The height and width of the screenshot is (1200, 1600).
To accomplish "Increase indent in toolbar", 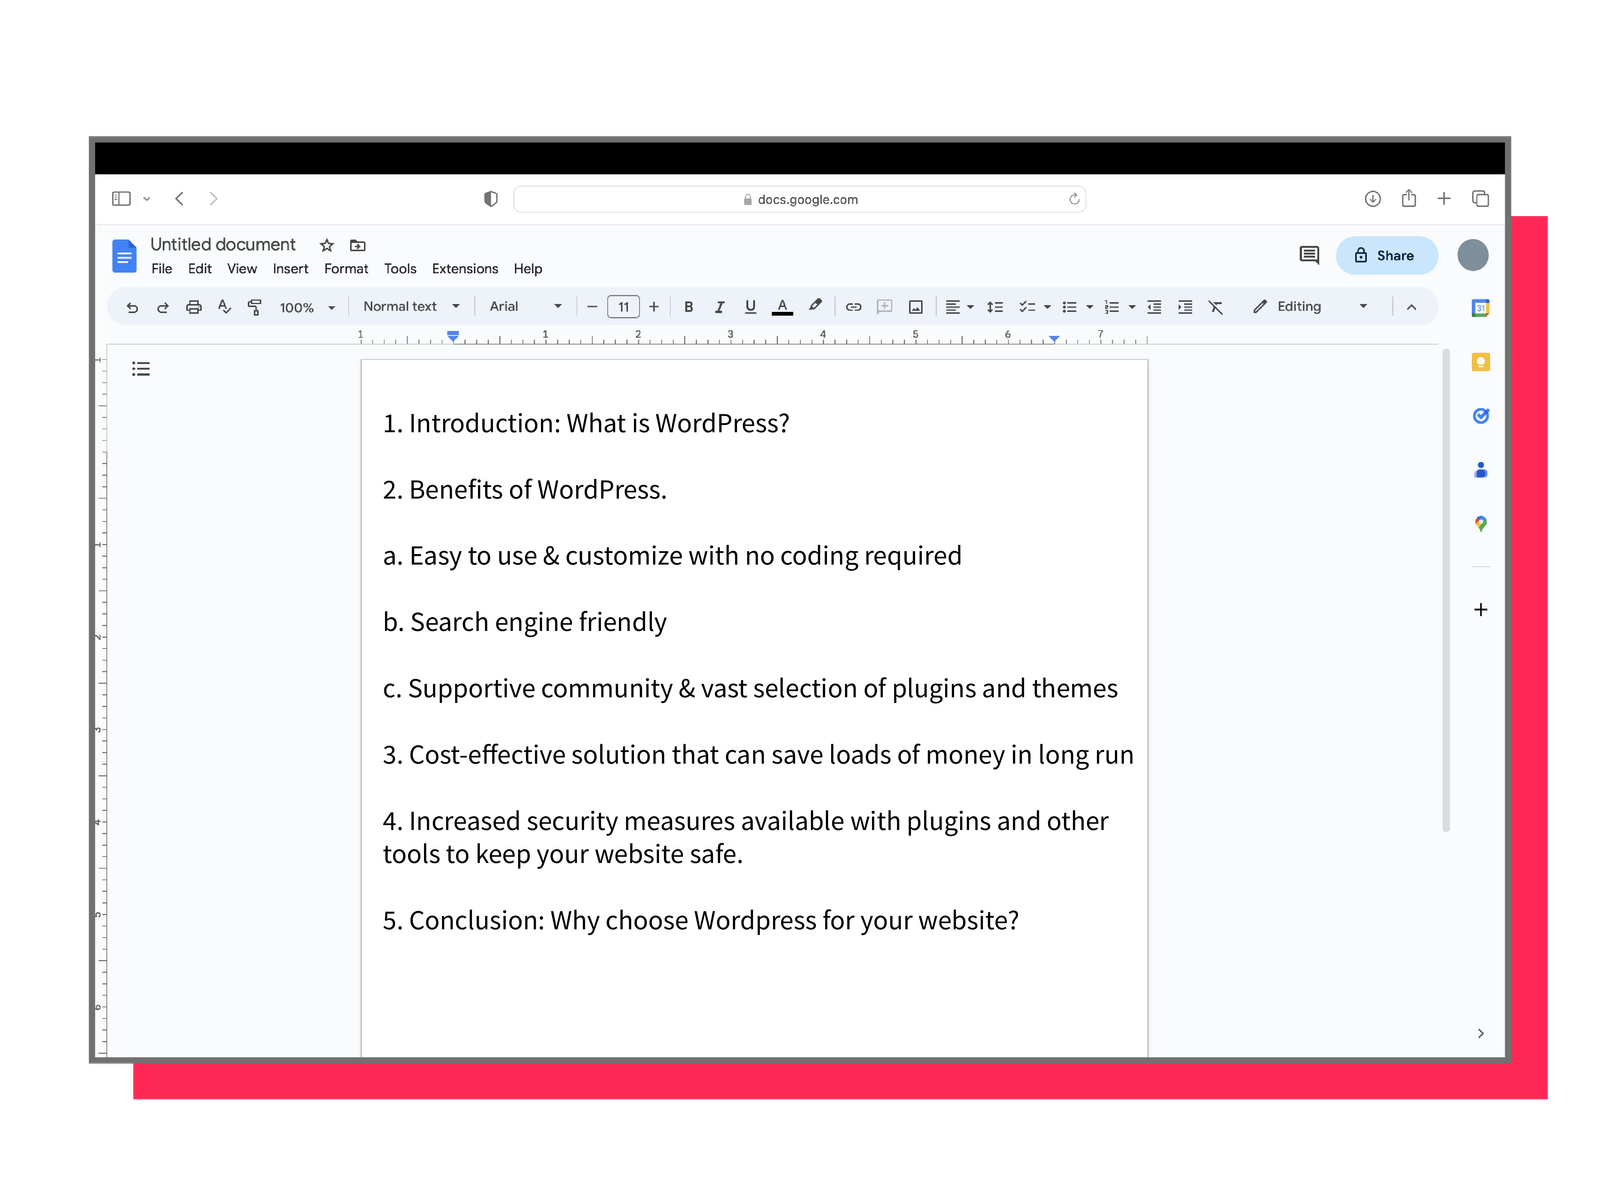I will point(1185,307).
